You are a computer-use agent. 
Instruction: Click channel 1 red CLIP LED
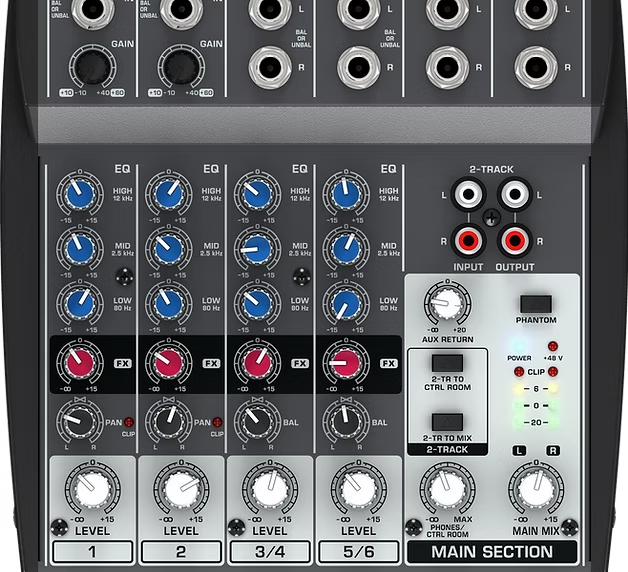pyautogui.click(x=129, y=422)
